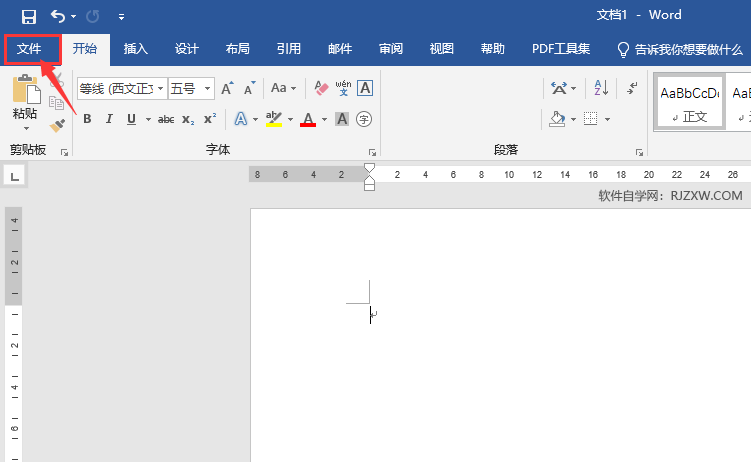Paste using the clipboard icon
Image resolution: width=751 pixels, height=462 pixels.
(x=26, y=89)
